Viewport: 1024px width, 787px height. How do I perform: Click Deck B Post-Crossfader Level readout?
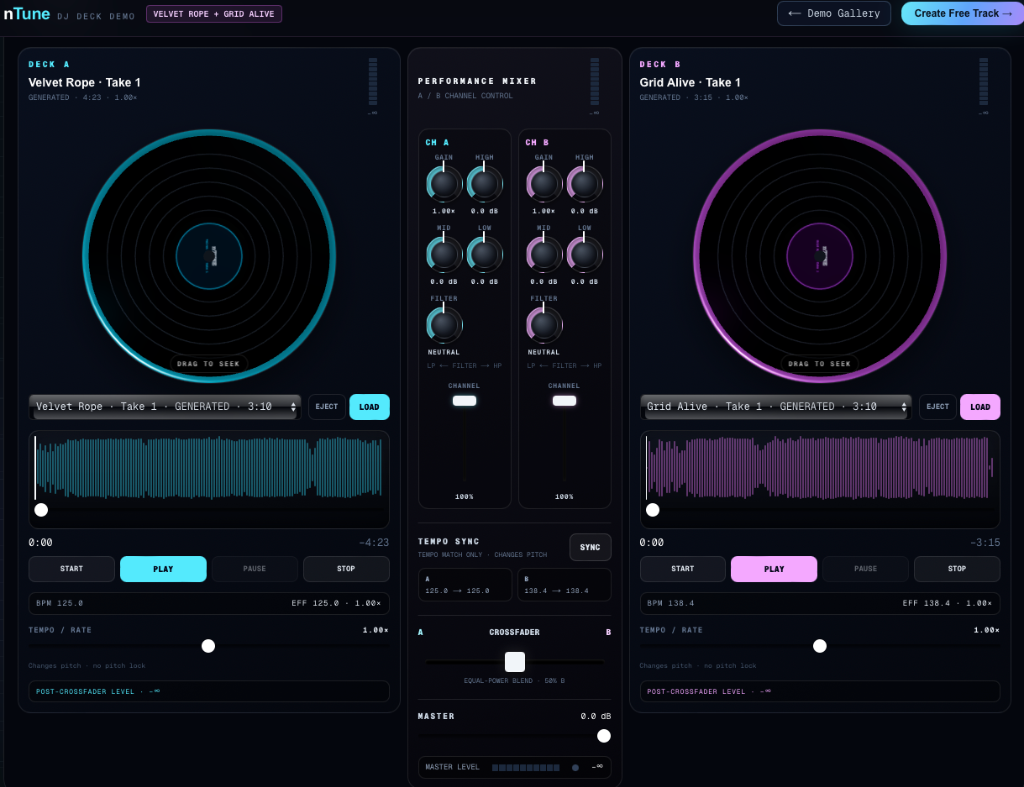(820, 691)
